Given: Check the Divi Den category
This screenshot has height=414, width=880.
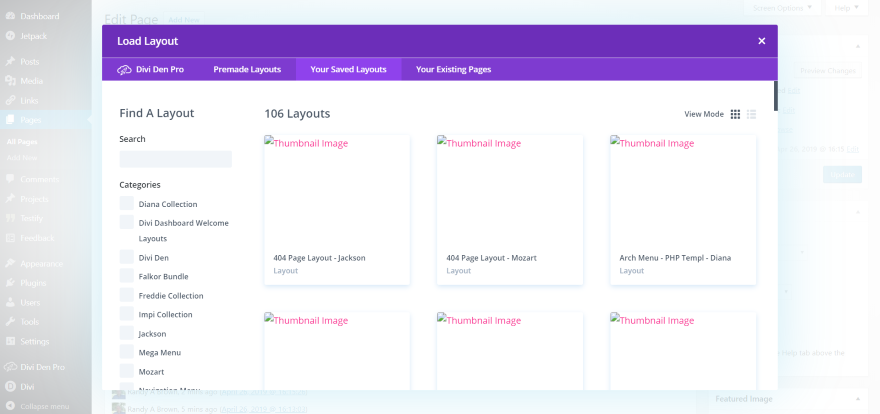Looking at the screenshot, I should pos(127,257).
